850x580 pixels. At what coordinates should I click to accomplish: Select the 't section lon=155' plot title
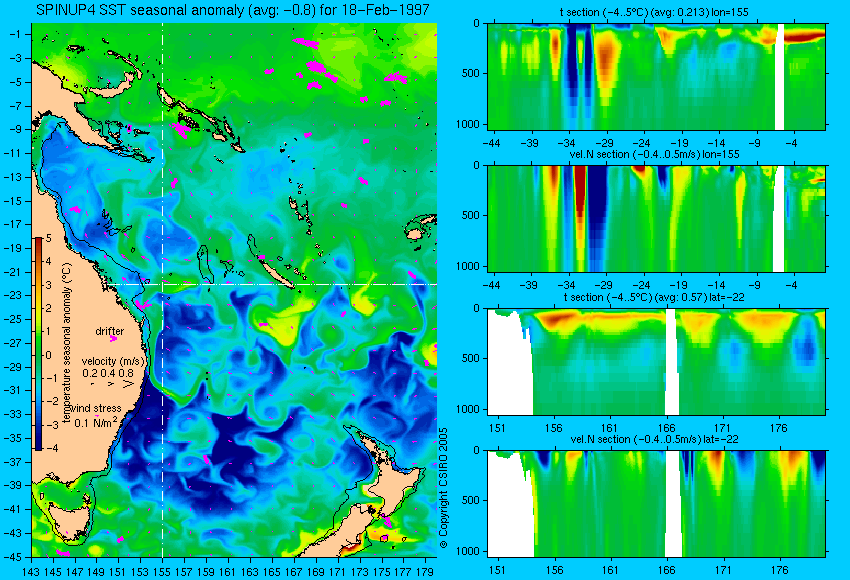pos(654,12)
